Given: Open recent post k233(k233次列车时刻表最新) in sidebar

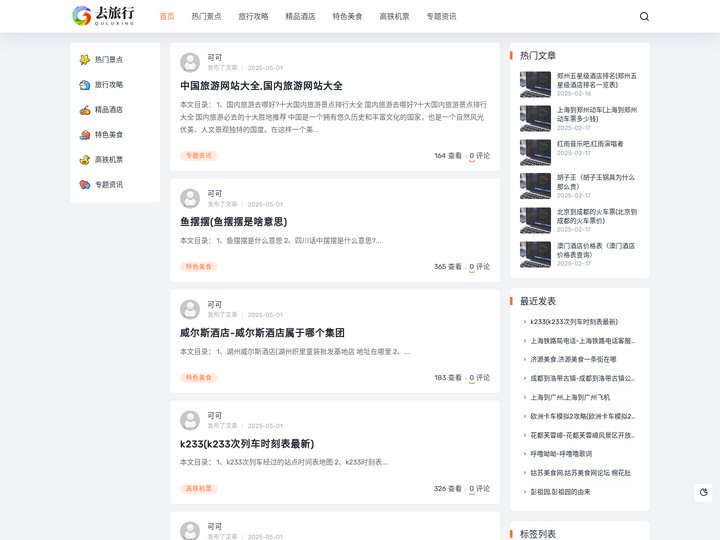Looking at the screenshot, I should 574,322.
